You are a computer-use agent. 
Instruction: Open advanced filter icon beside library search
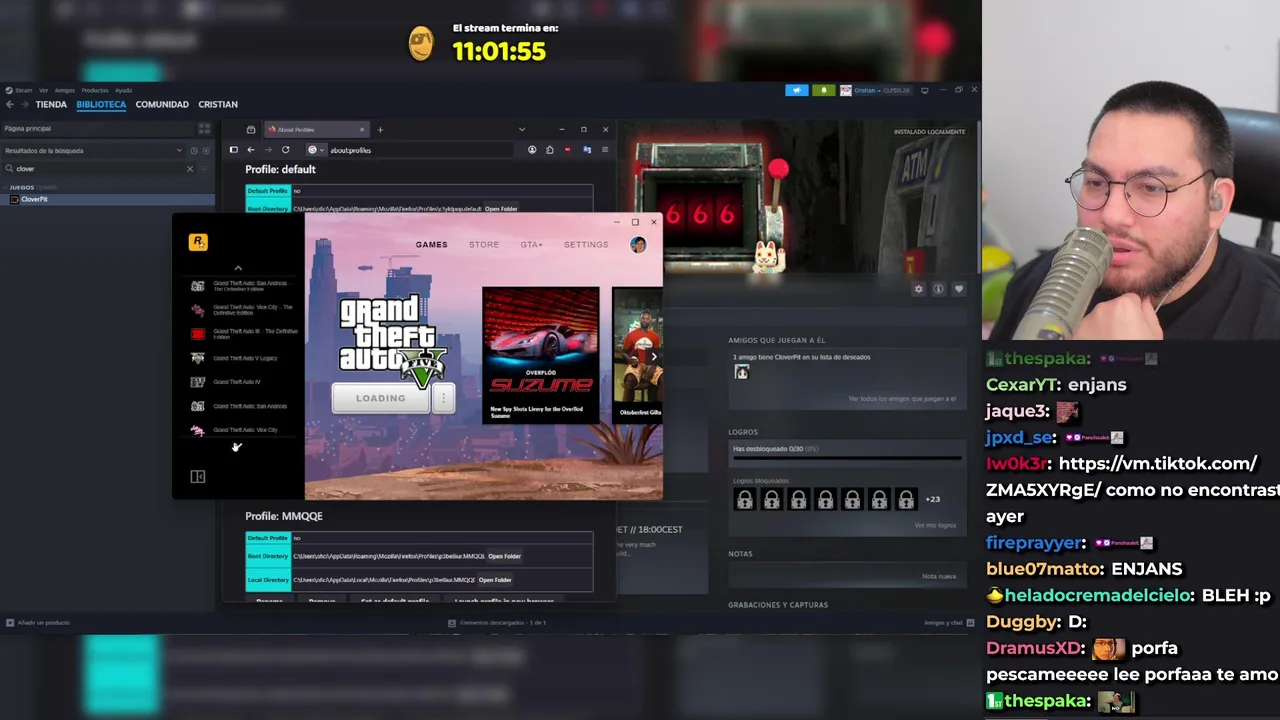pyautogui.click(x=206, y=169)
